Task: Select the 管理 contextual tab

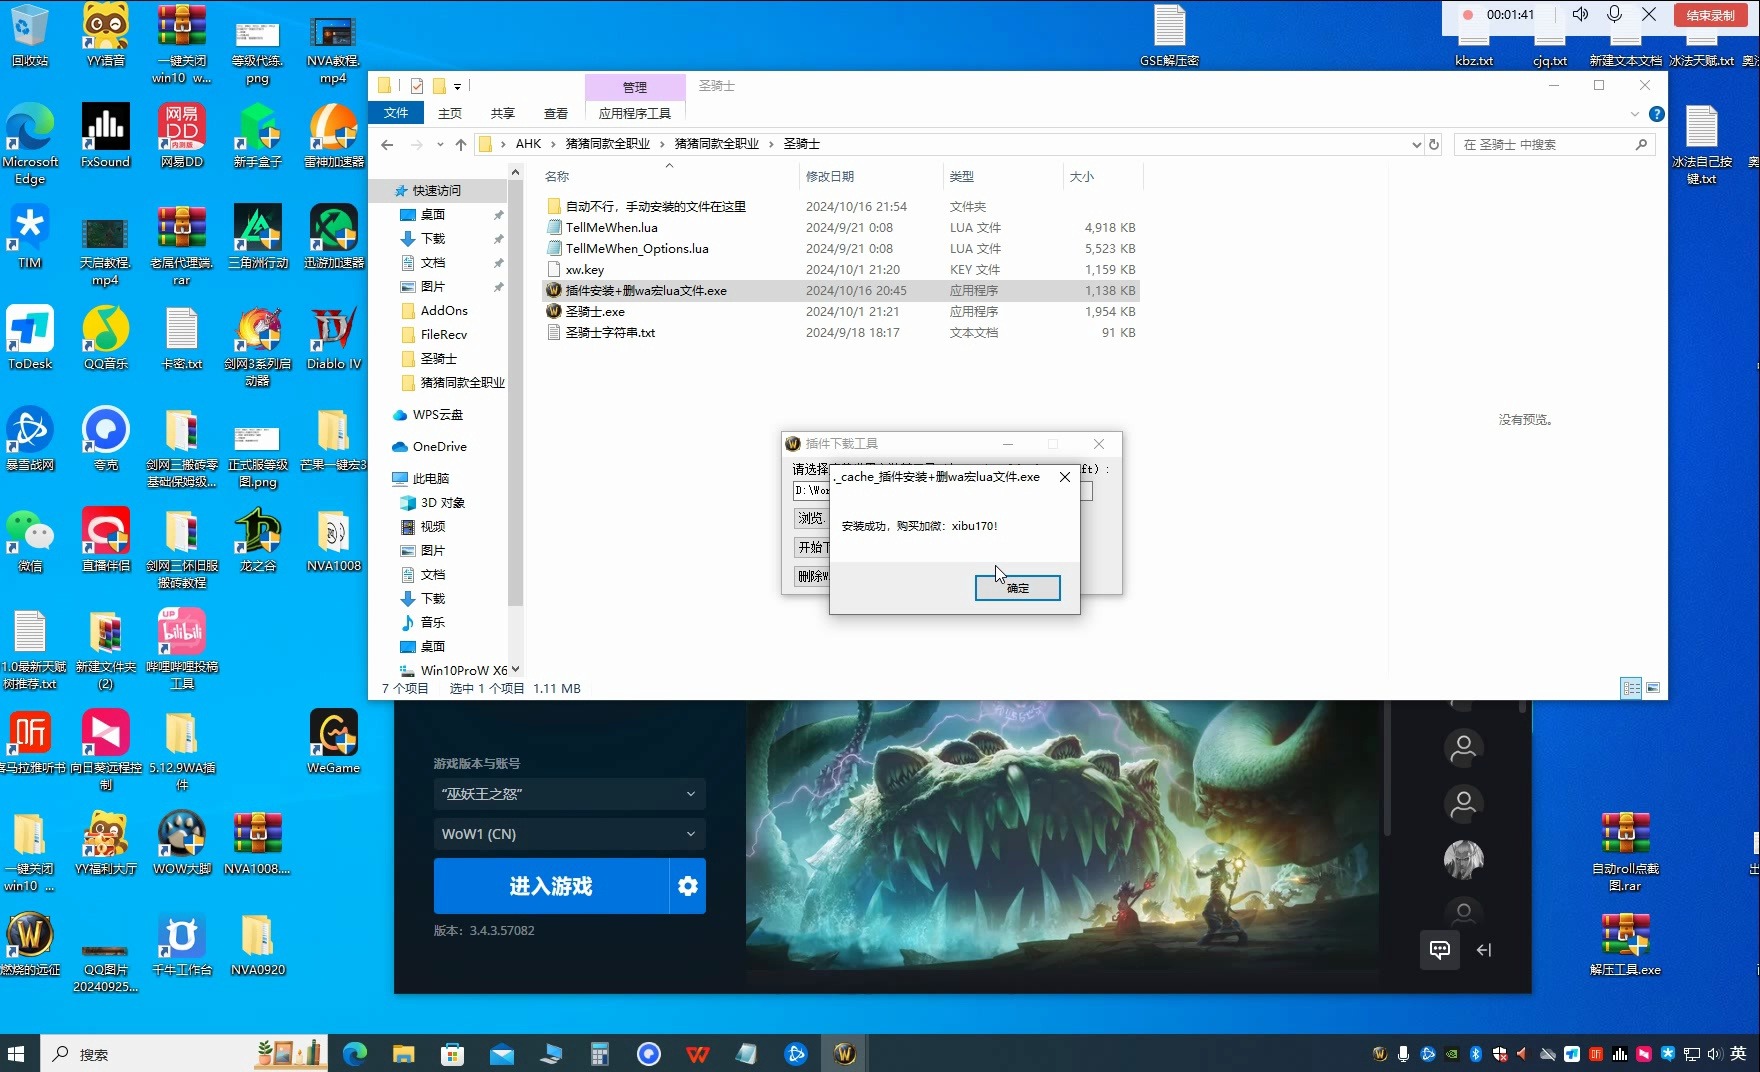Action: (x=635, y=87)
